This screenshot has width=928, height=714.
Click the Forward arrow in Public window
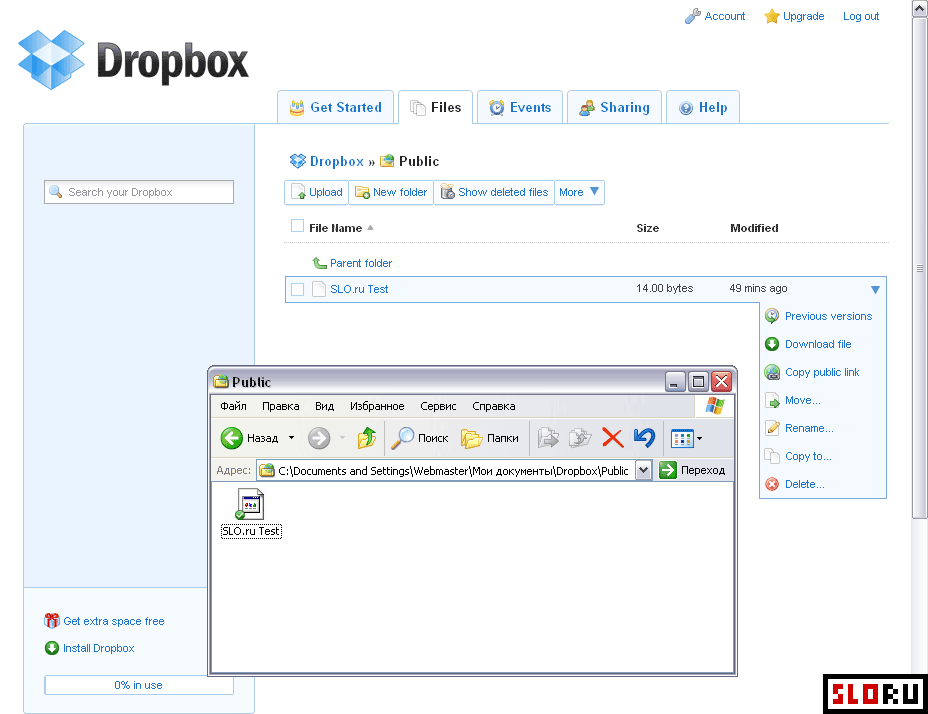[319, 438]
